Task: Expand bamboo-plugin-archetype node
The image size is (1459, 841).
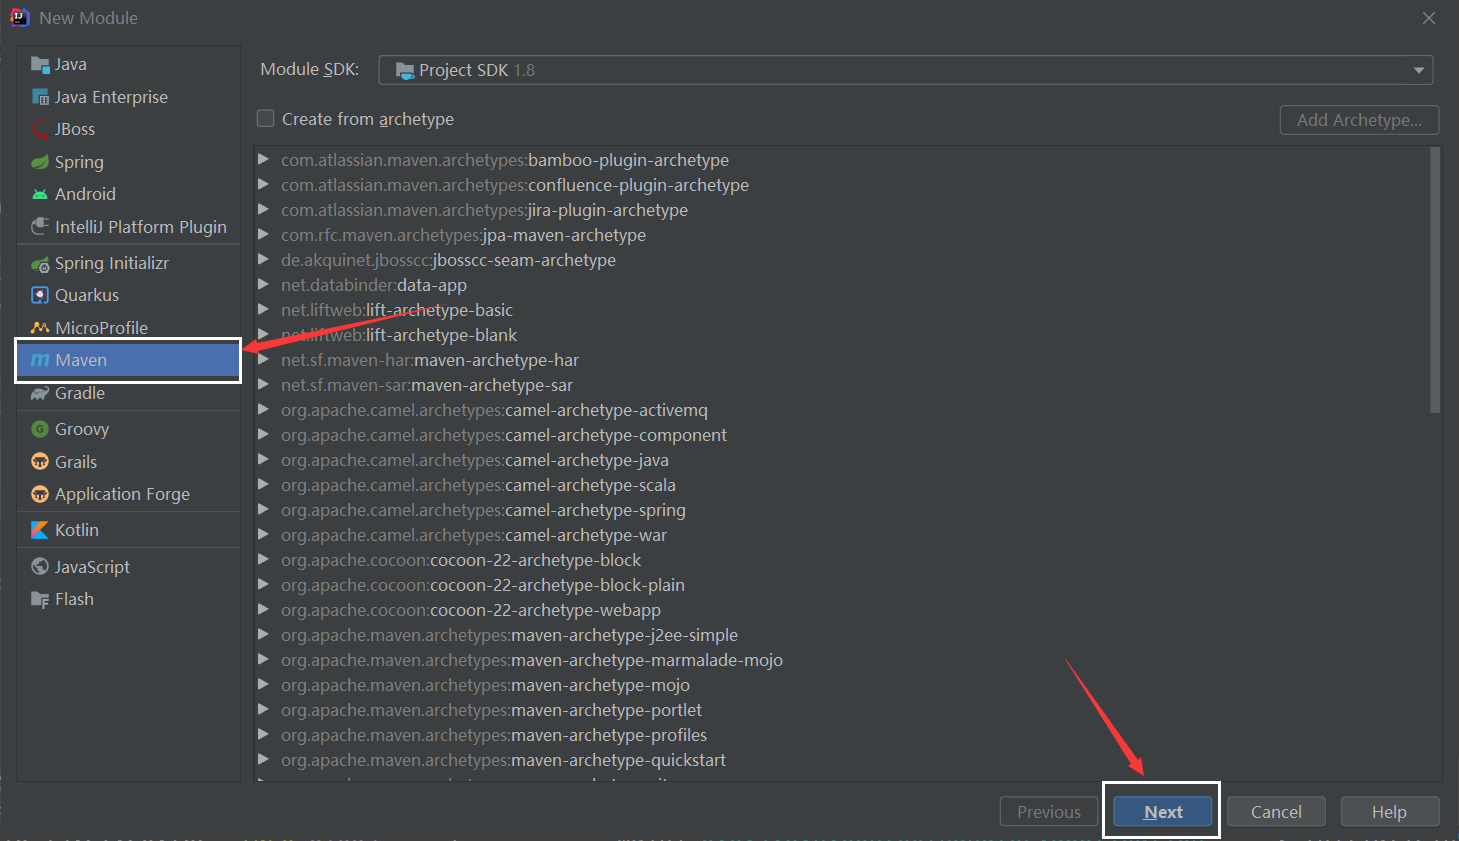Action: pos(263,159)
